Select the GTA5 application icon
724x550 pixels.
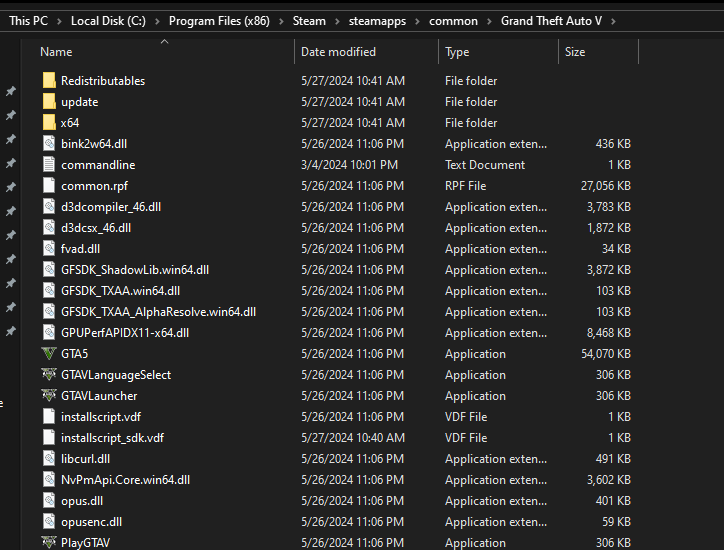pyautogui.click(x=49, y=354)
